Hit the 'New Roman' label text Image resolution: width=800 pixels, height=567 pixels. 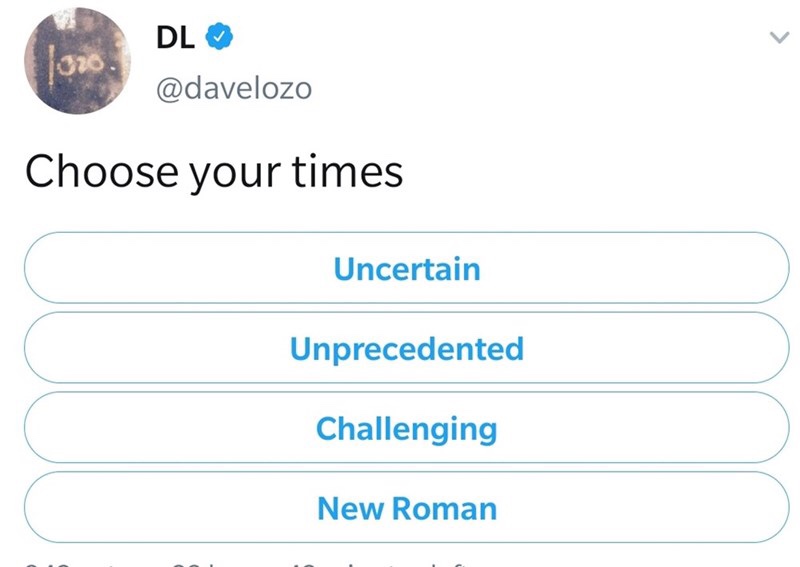(407, 509)
